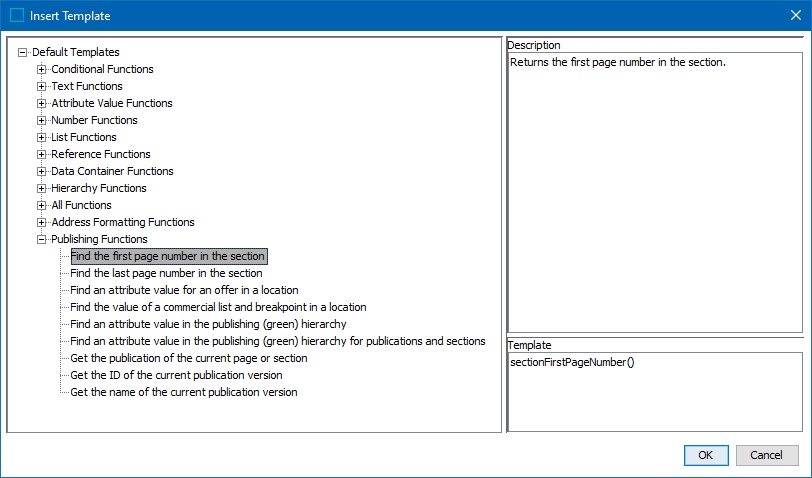Collapse the Publishing Functions node

(x=41, y=240)
